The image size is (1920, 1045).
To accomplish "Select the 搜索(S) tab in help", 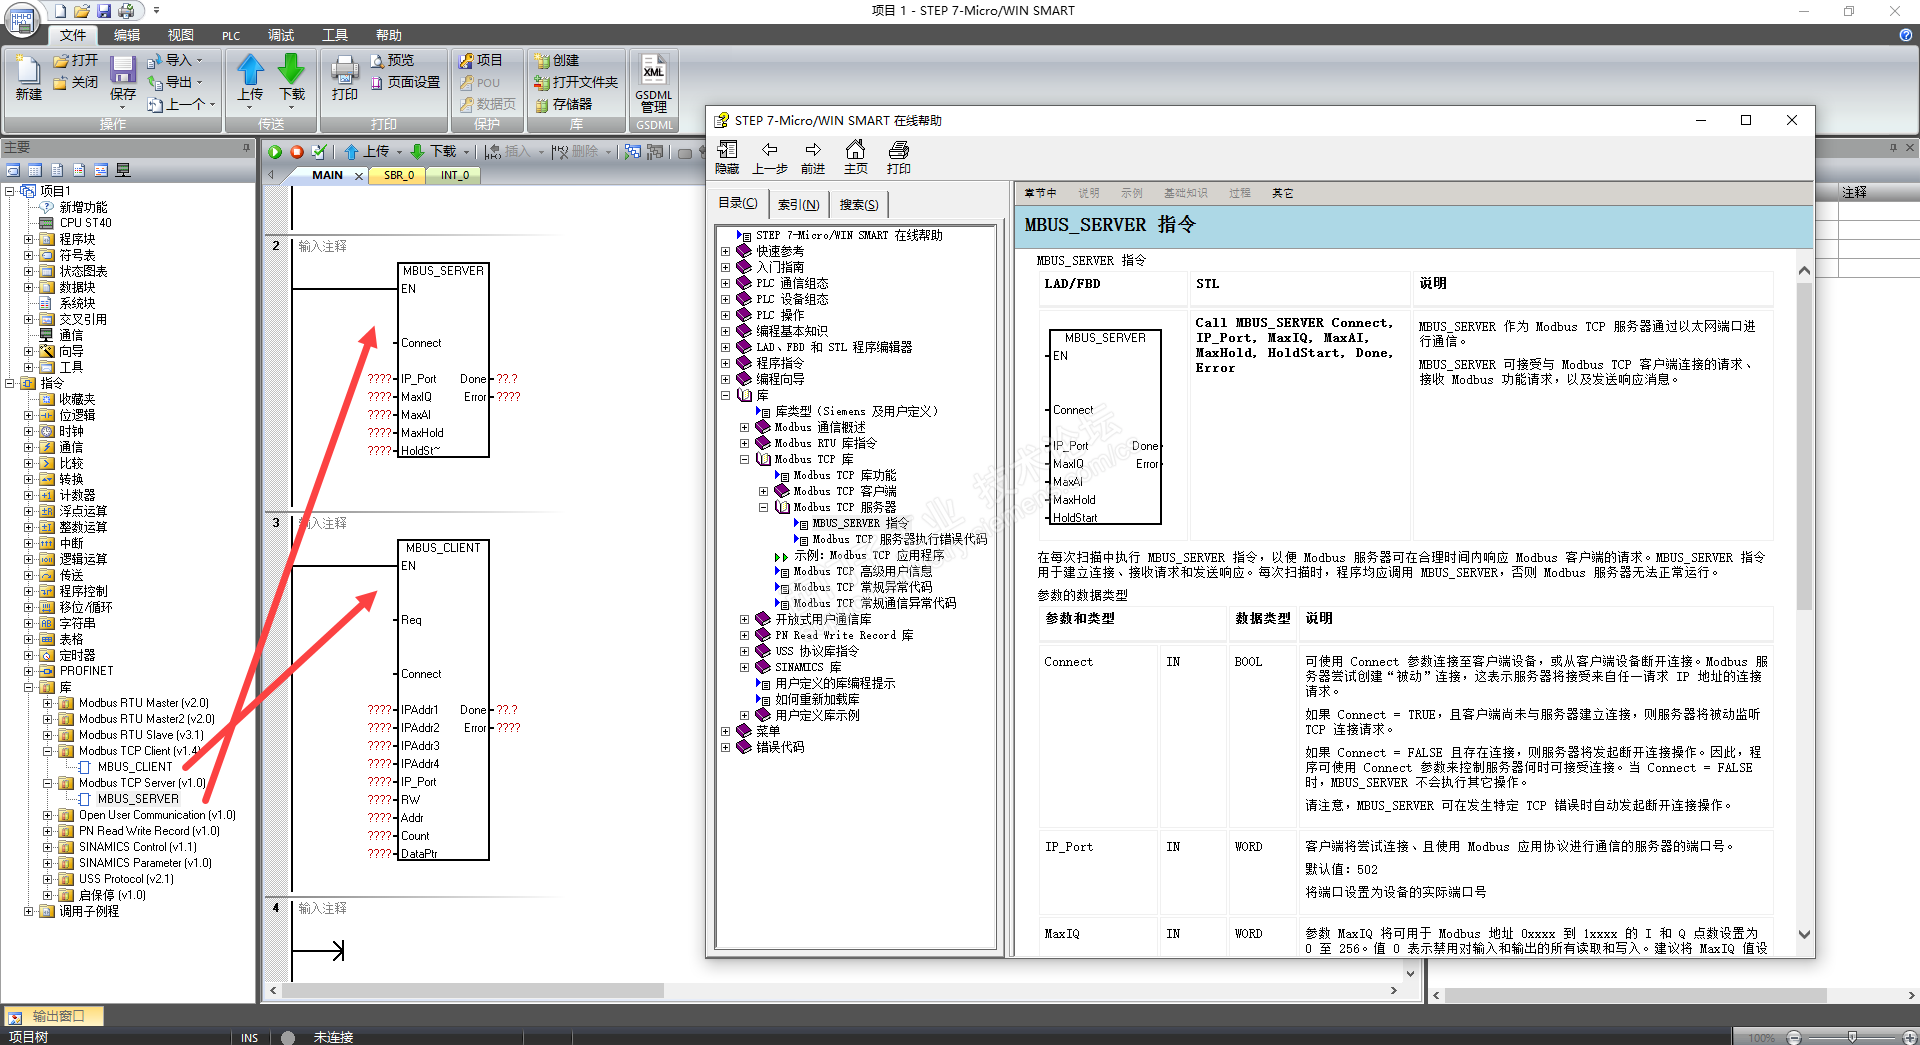I will 858,205.
